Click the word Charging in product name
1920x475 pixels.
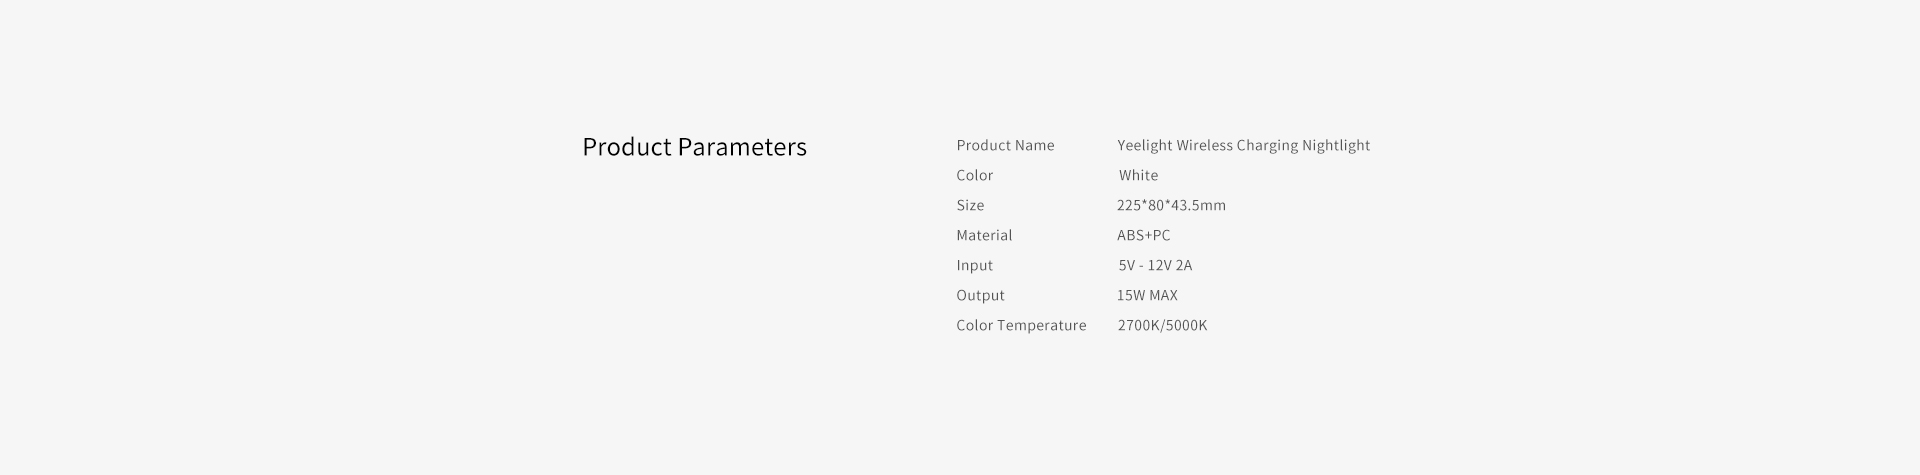click(x=1267, y=146)
